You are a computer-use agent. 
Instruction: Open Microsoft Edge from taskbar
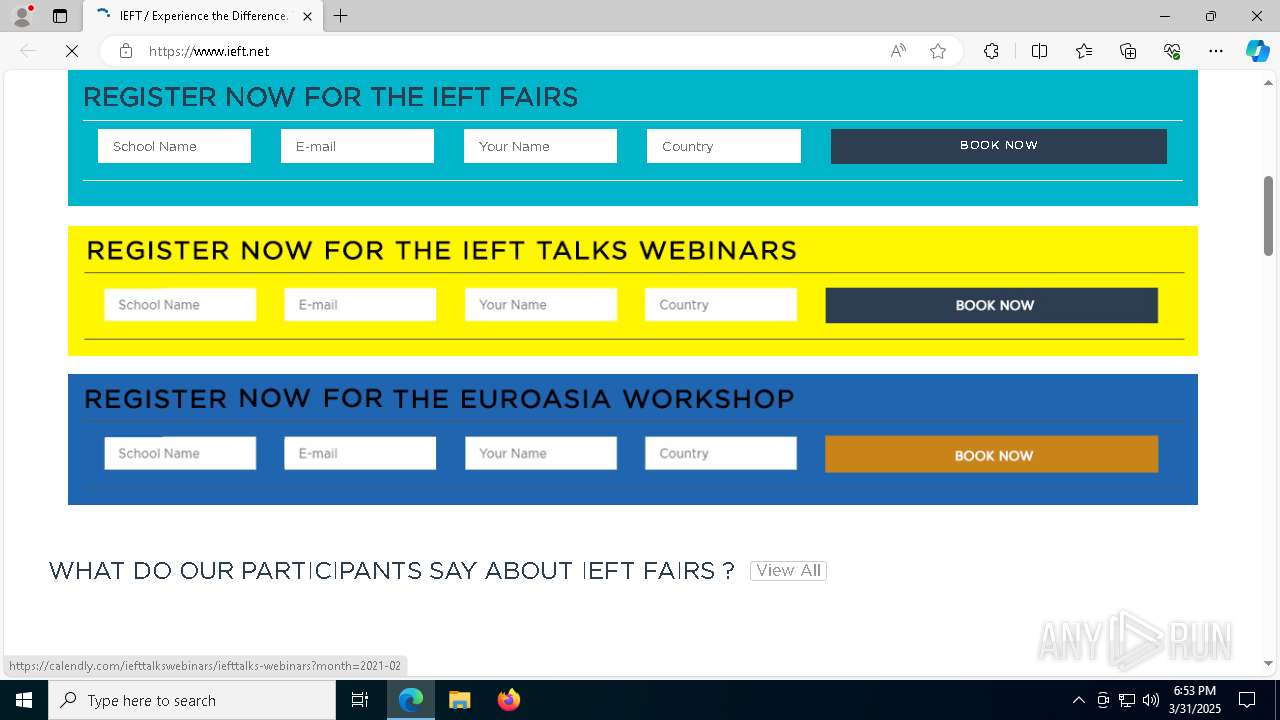click(x=411, y=700)
